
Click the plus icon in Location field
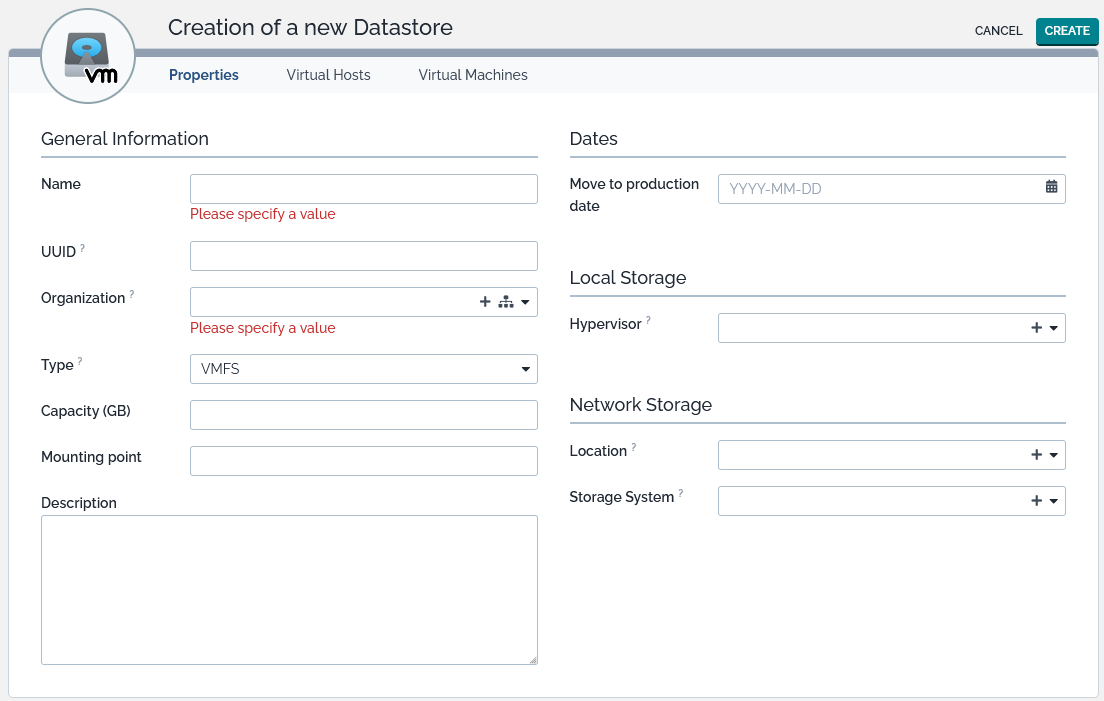coord(1036,455)
